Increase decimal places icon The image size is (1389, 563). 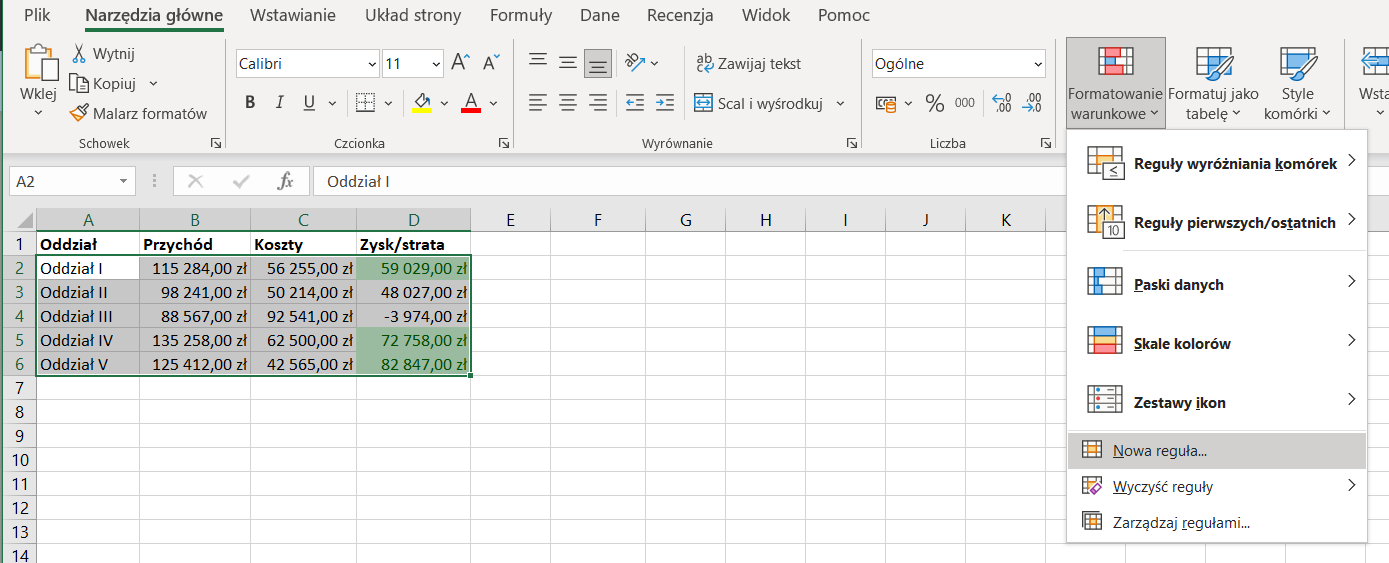[1001, 103]
